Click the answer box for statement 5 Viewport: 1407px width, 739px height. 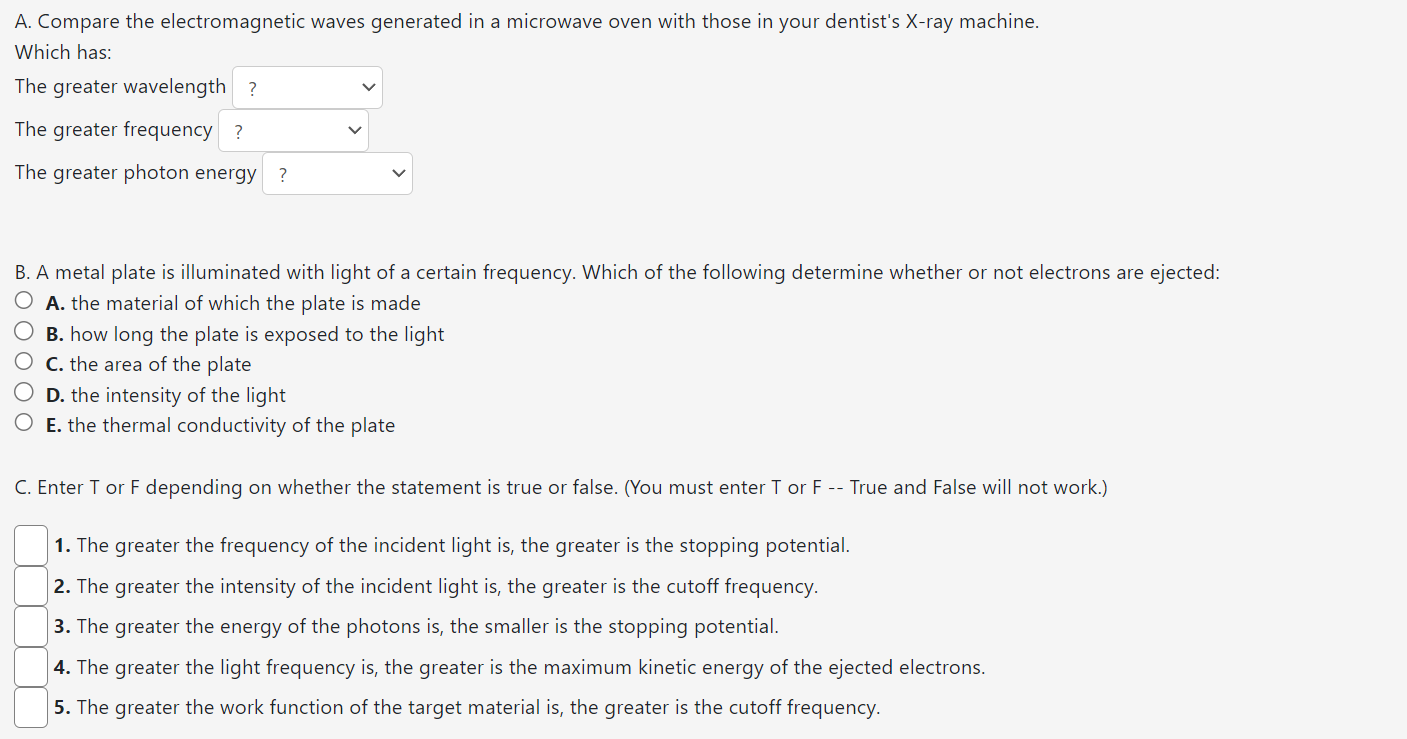[30, 707]
